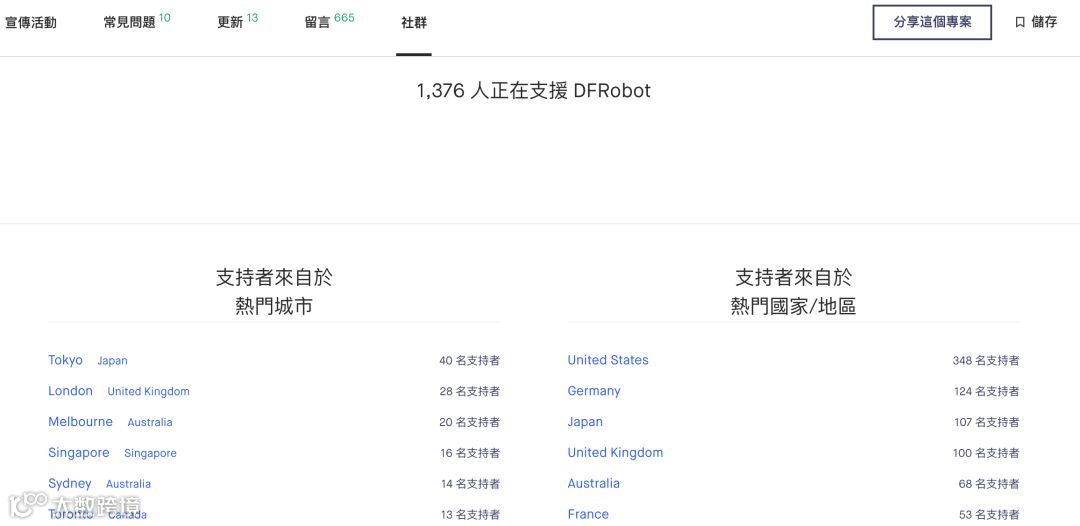Click the 665 count badge on 留言

click(344, 18)
